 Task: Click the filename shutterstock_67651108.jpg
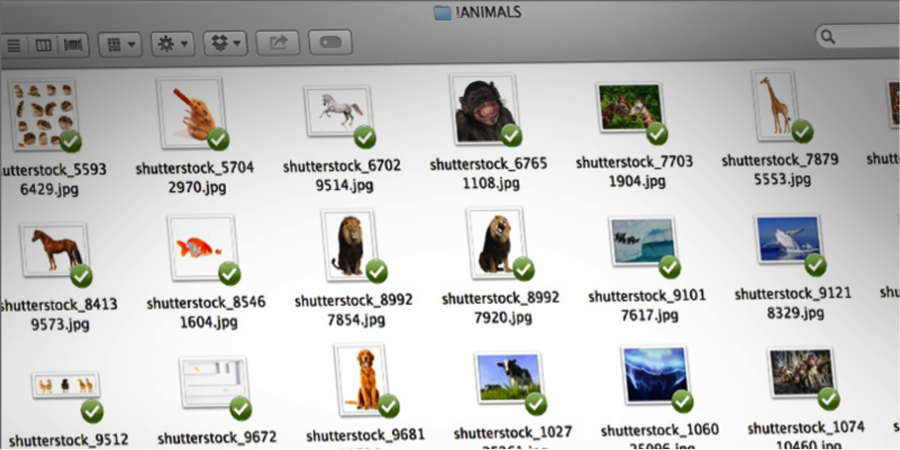coord(488,173)
